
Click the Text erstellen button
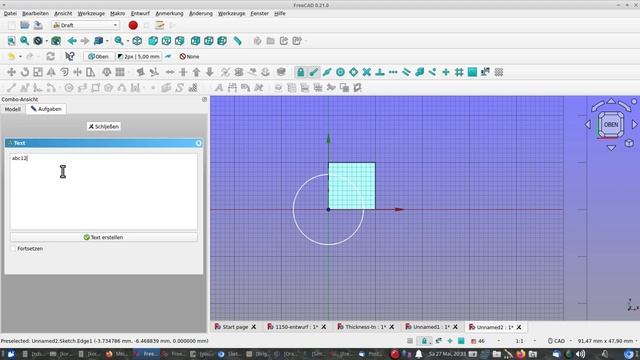click(104, 237)
